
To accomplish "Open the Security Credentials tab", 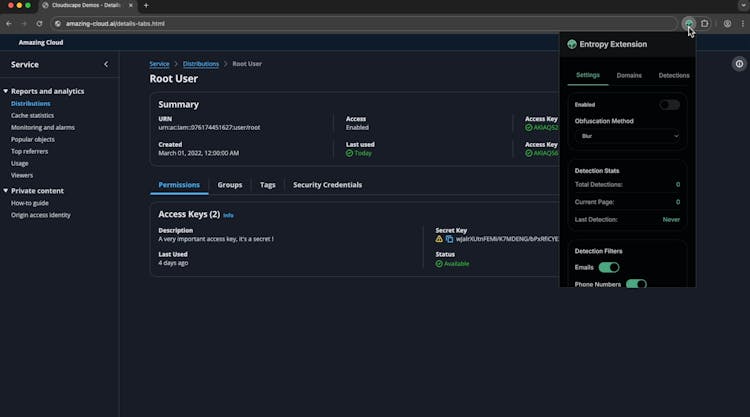I will click(x=327, y=185).
